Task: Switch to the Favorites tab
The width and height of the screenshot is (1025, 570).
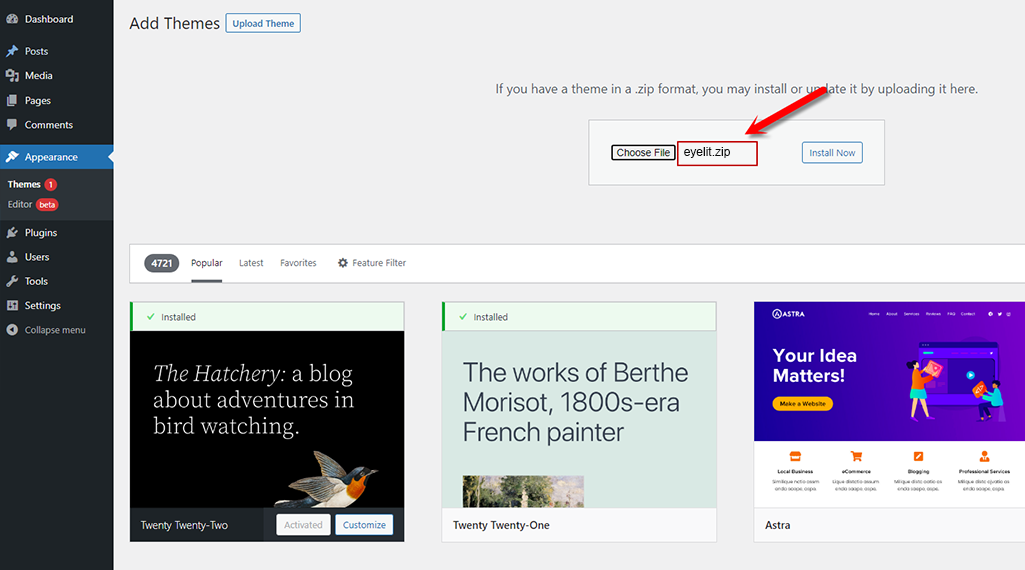Action: tap(298, 263)
